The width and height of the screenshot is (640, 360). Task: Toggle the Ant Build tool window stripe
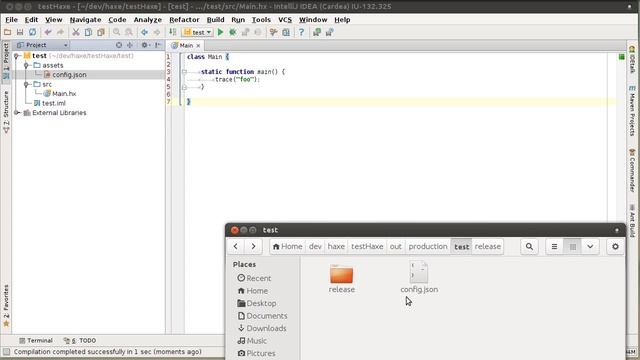(632, 221)
